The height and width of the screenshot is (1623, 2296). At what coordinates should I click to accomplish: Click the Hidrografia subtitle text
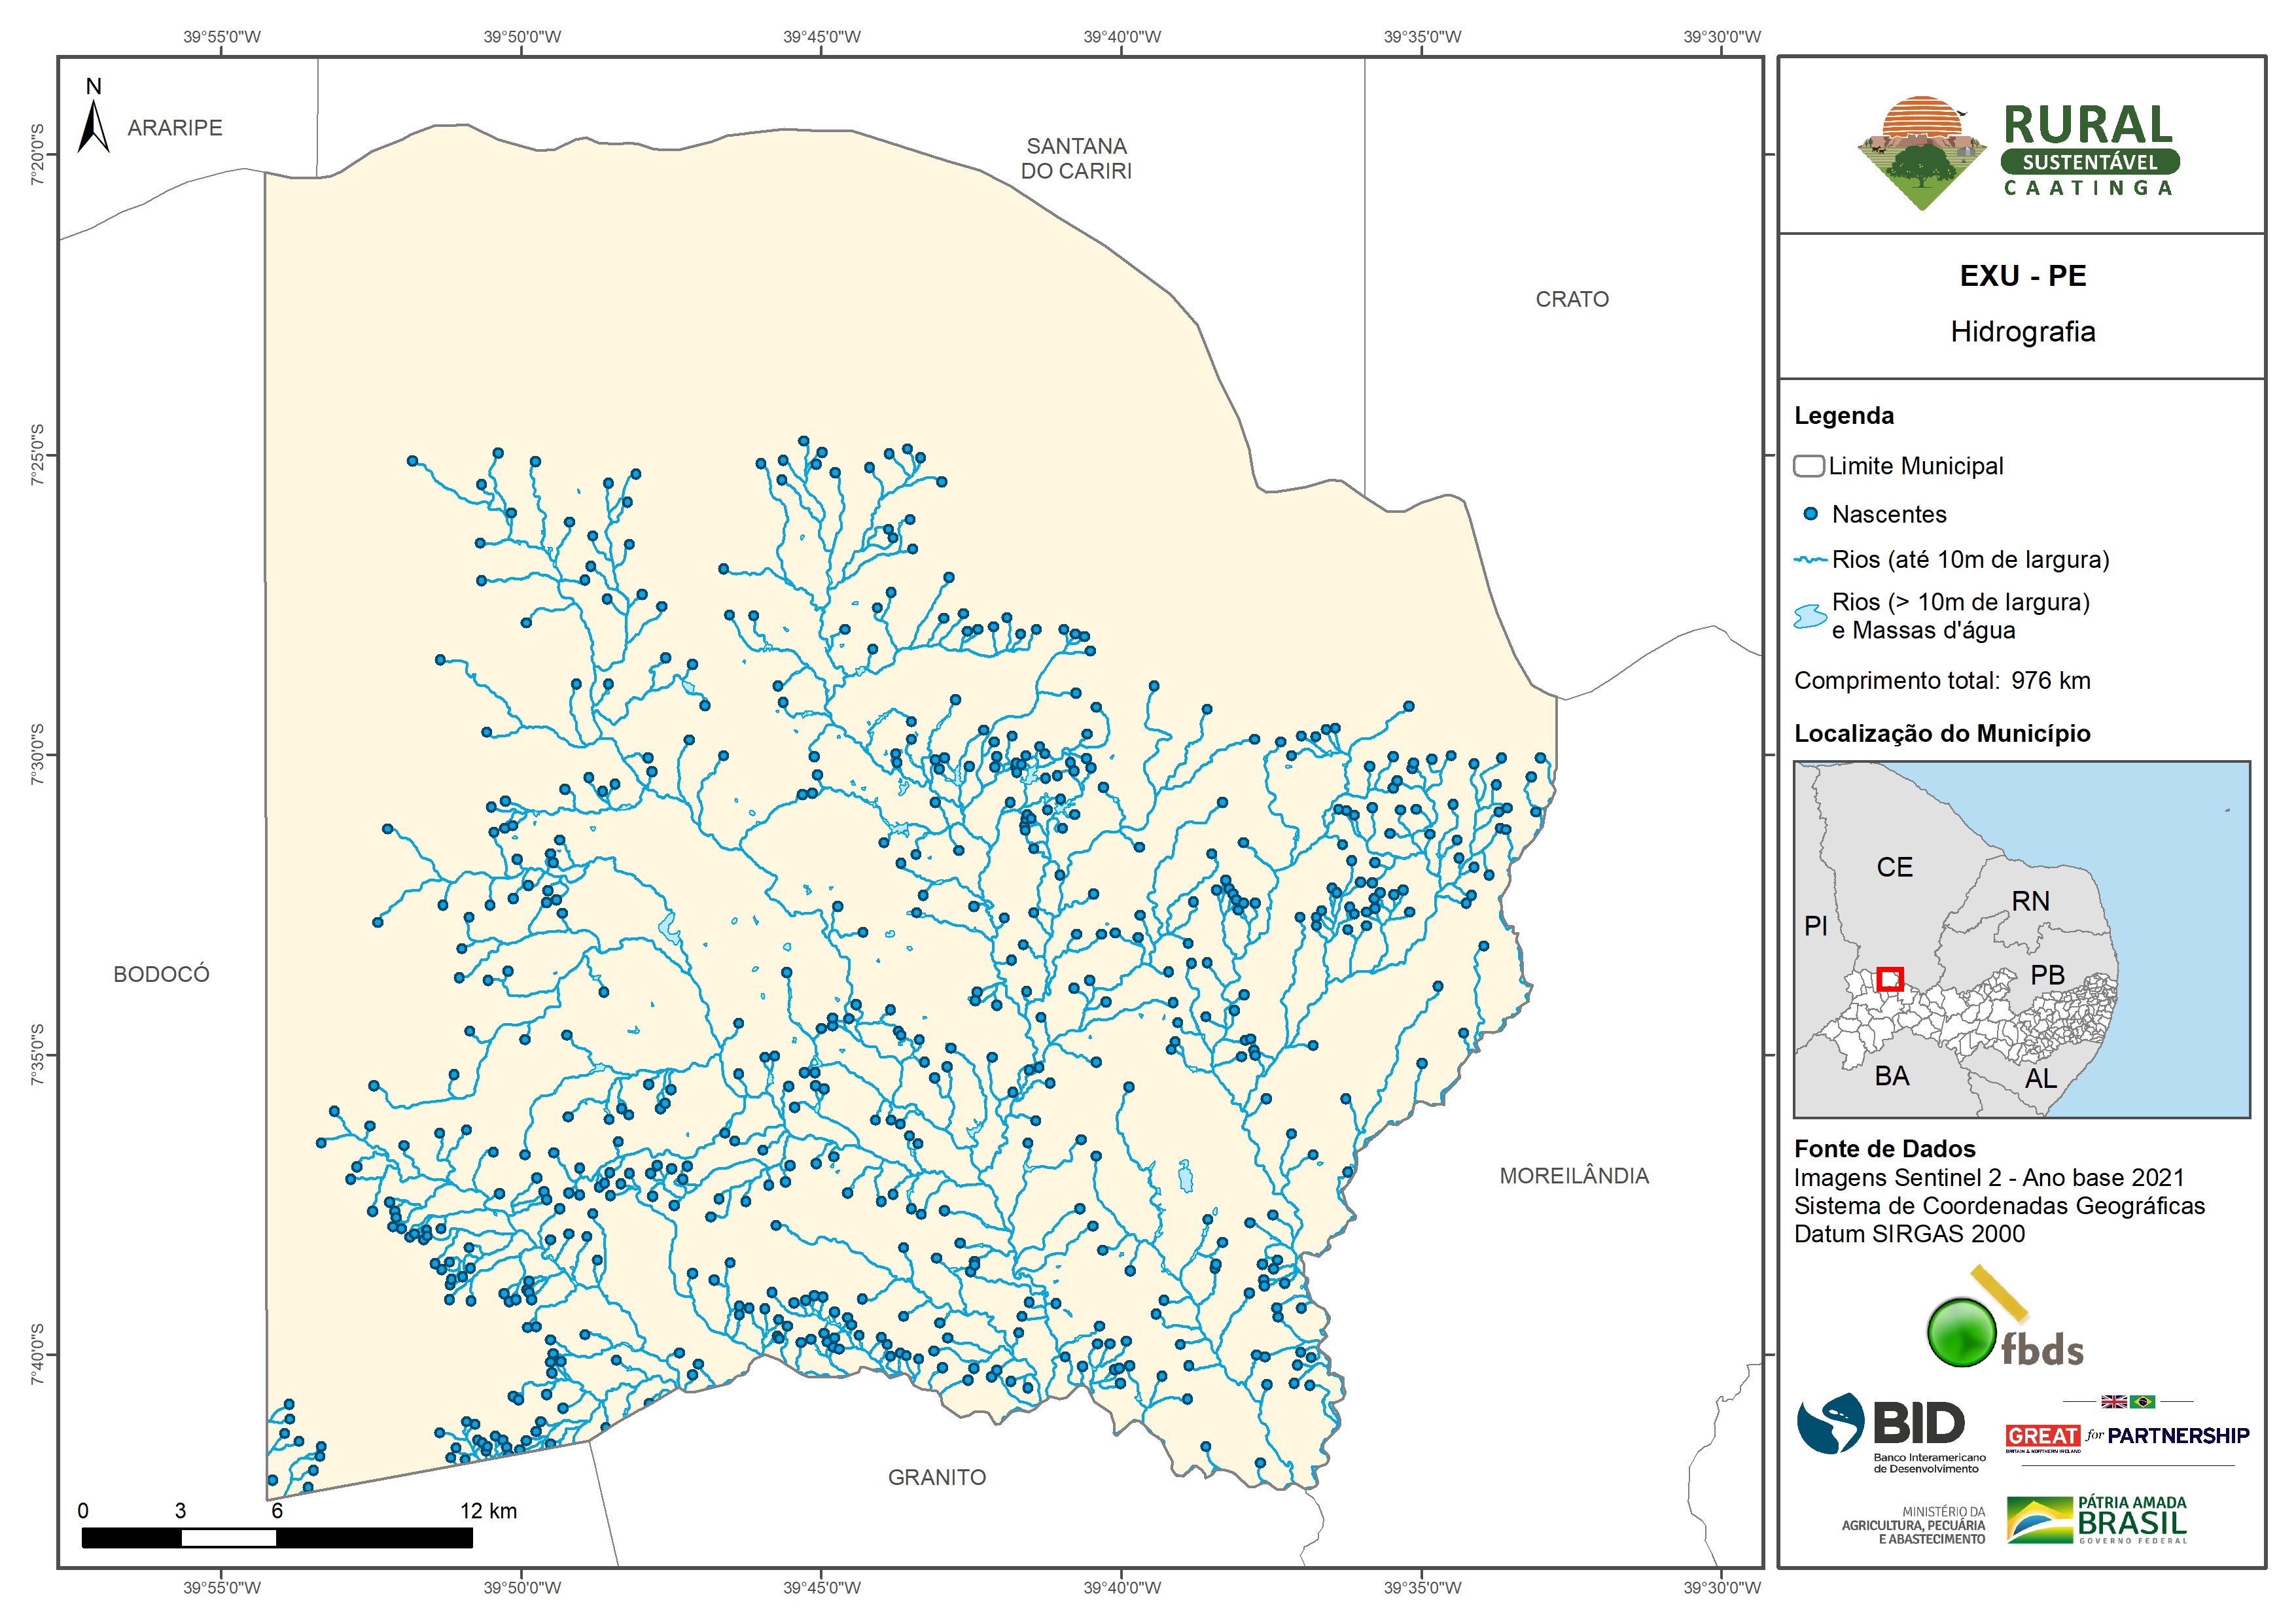pos(2022,332)
